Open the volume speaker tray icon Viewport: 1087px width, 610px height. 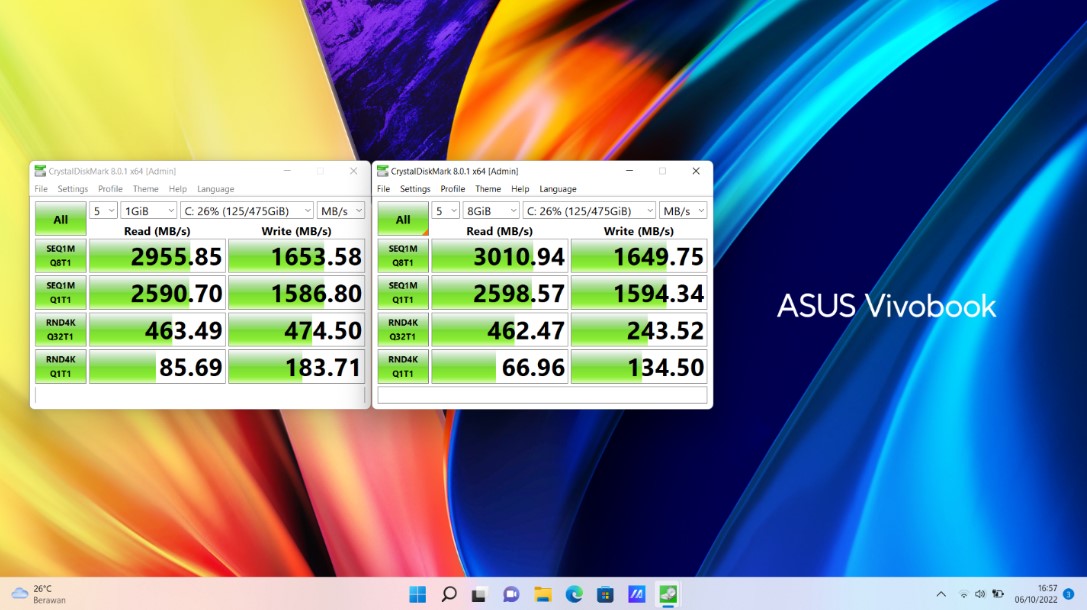pos(980,594)
